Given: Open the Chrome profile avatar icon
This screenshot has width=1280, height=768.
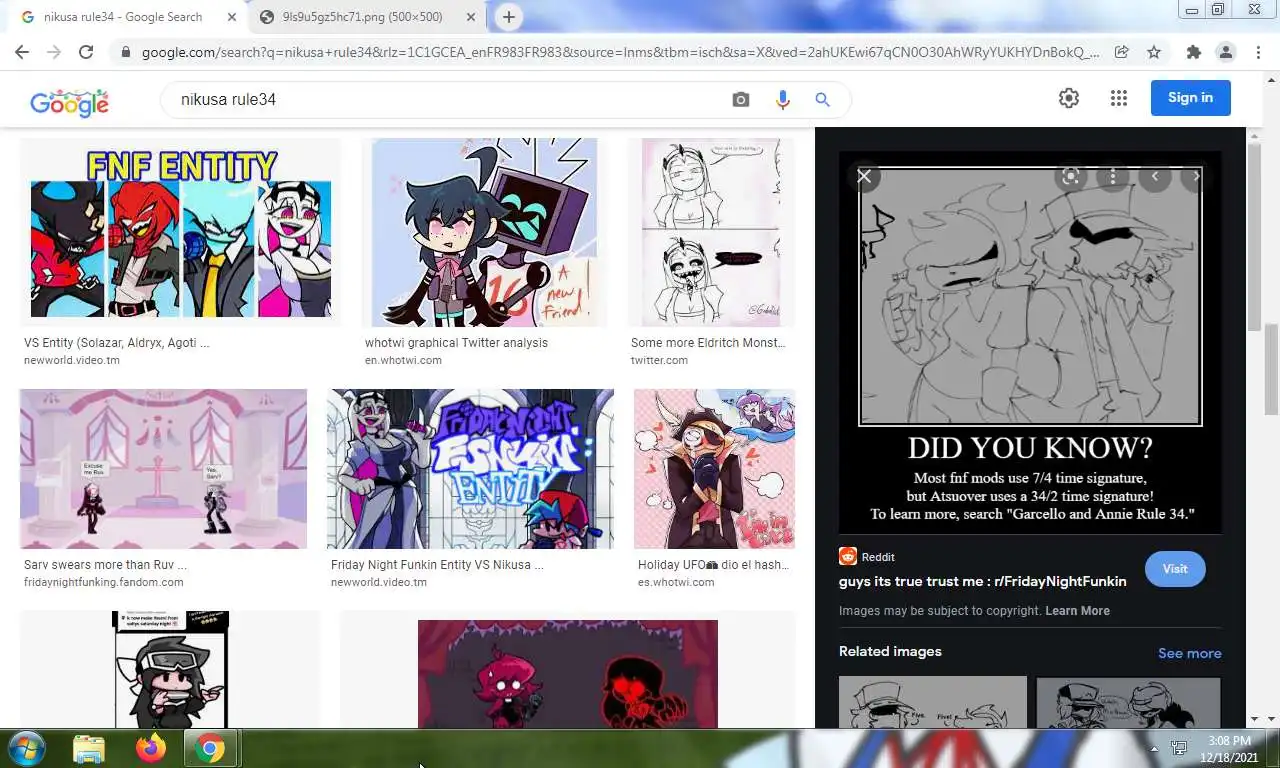Looking at the screenshot, I should tap(1225, 52).
